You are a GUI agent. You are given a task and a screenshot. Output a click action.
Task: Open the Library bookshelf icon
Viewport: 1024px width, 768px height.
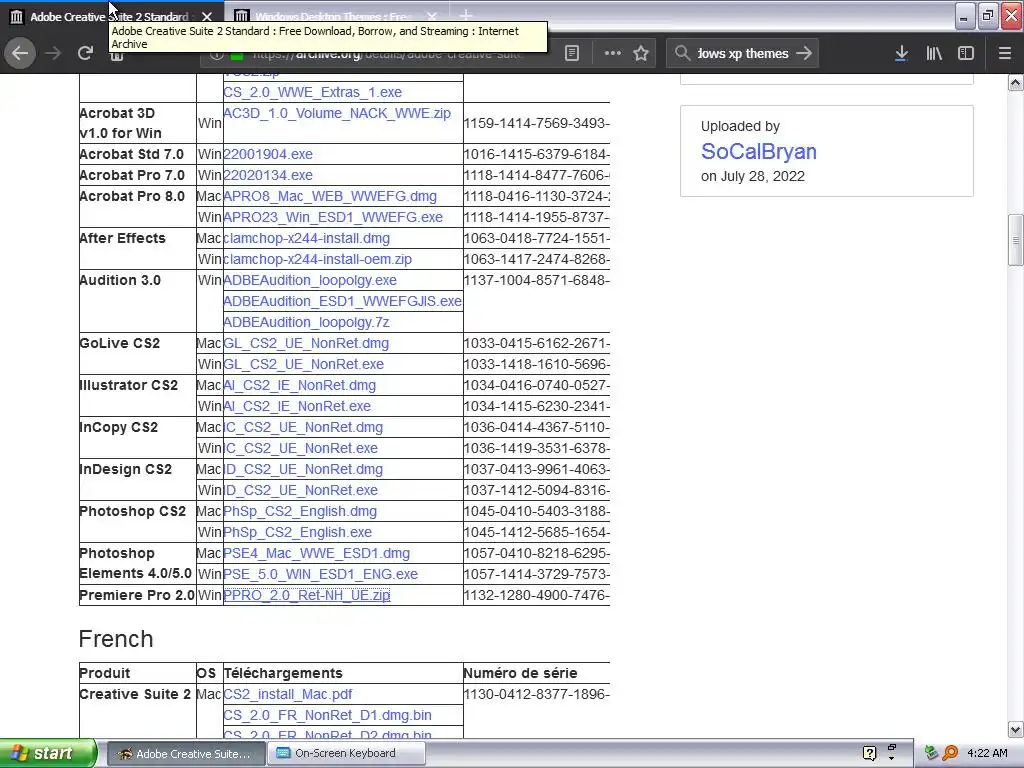coord(934,54)
